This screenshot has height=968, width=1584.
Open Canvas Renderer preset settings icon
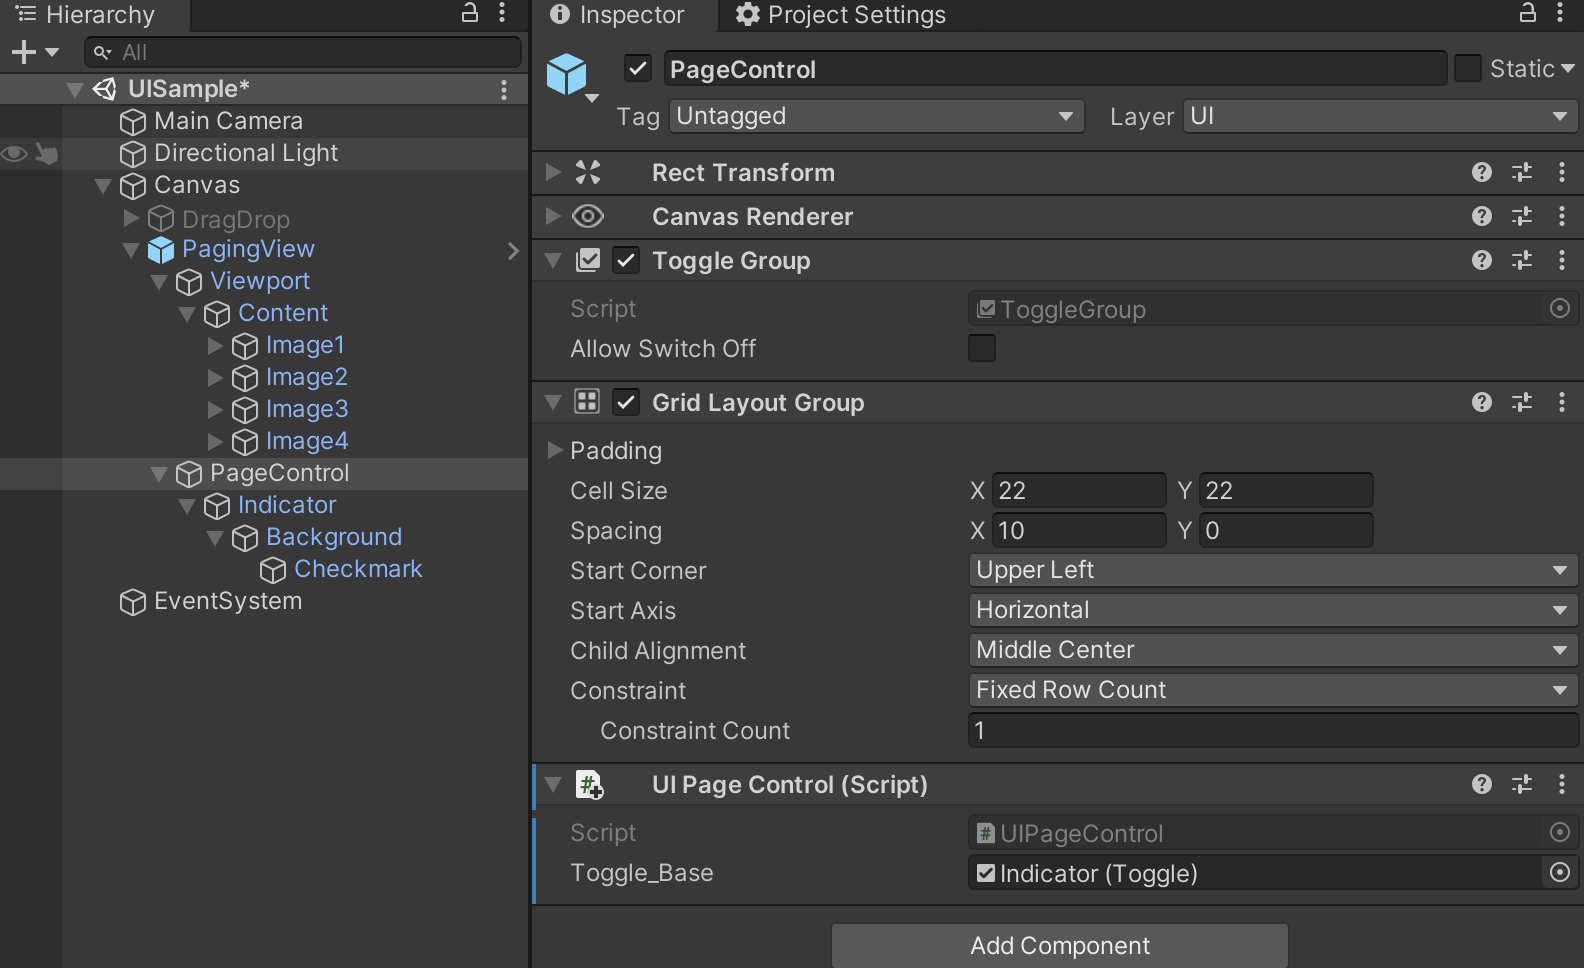pos(1522,216)
